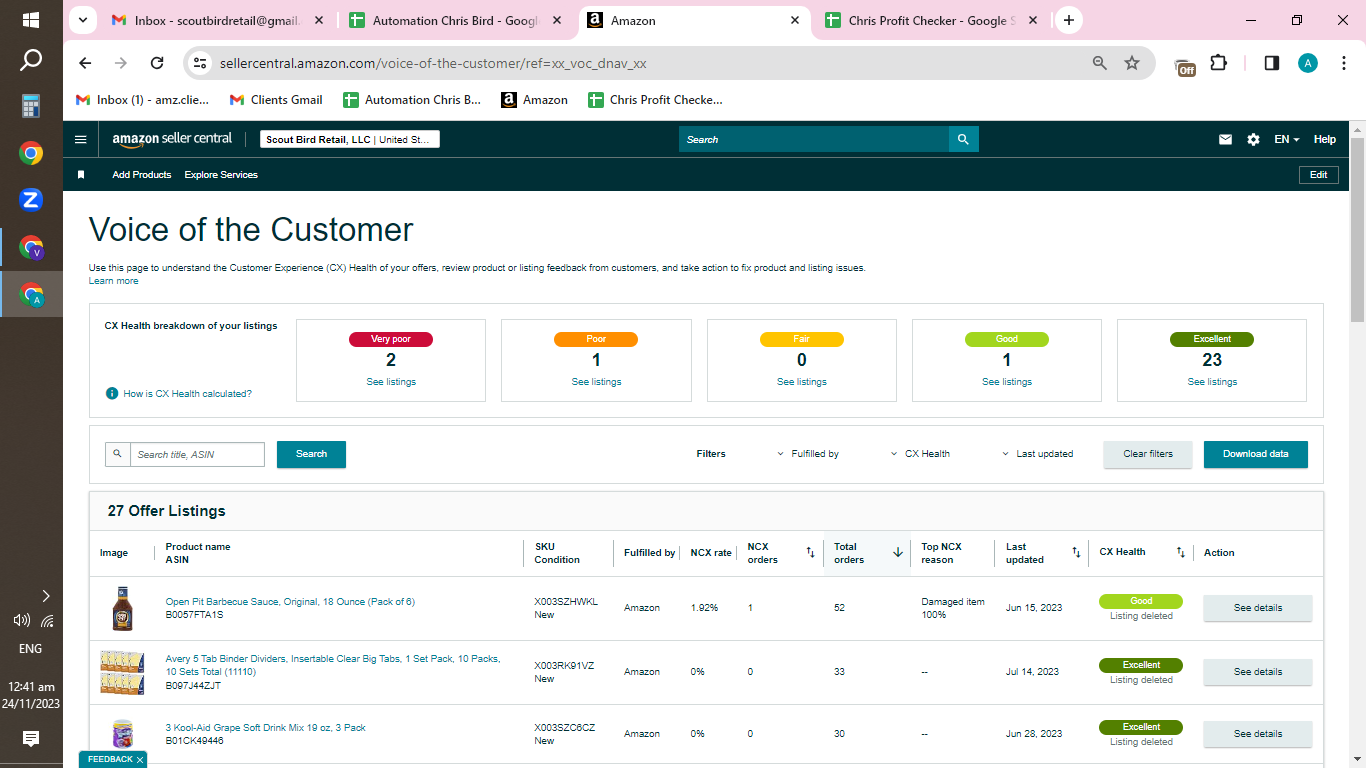Image resolution: width=1366 pixels, height=768 pixels.
Task: Click Learn more link
Action: pyautogui.click(x=114, y=281)
